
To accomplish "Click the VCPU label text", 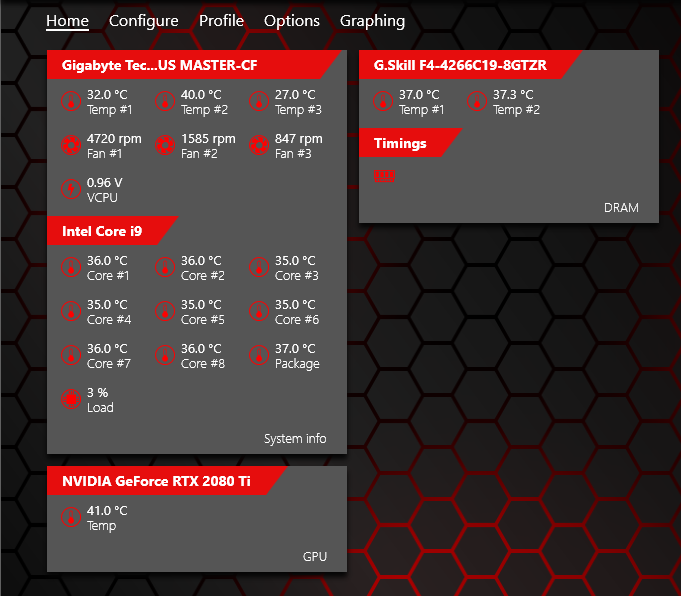I will pyautogui.click(x=102, y=198).
